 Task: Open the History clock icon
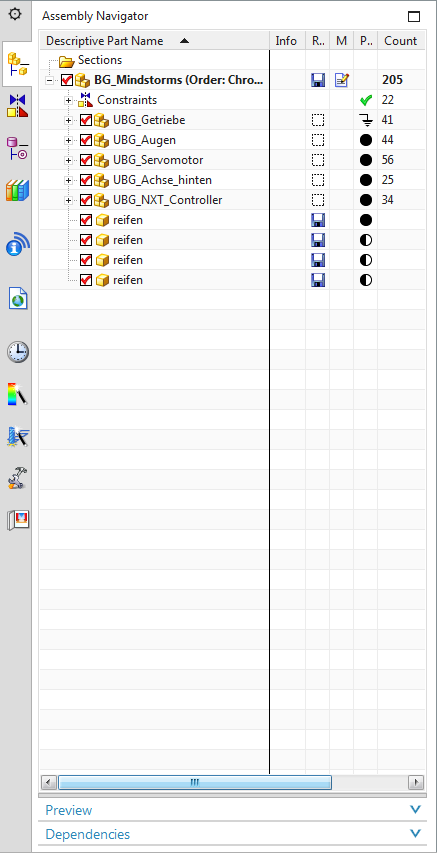[17, 352]
